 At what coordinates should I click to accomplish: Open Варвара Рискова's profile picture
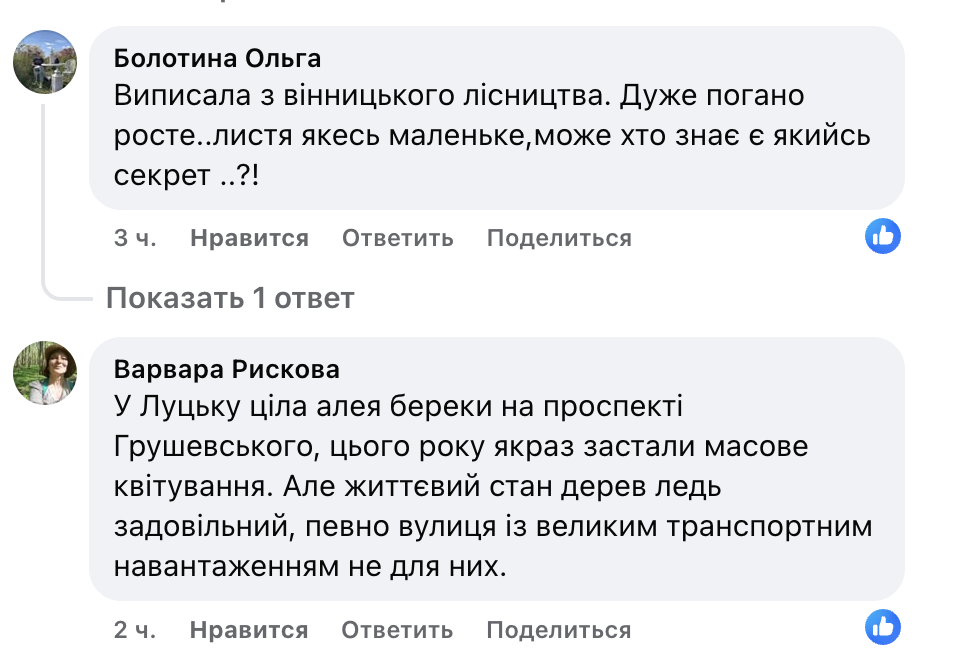coord(44,374)
